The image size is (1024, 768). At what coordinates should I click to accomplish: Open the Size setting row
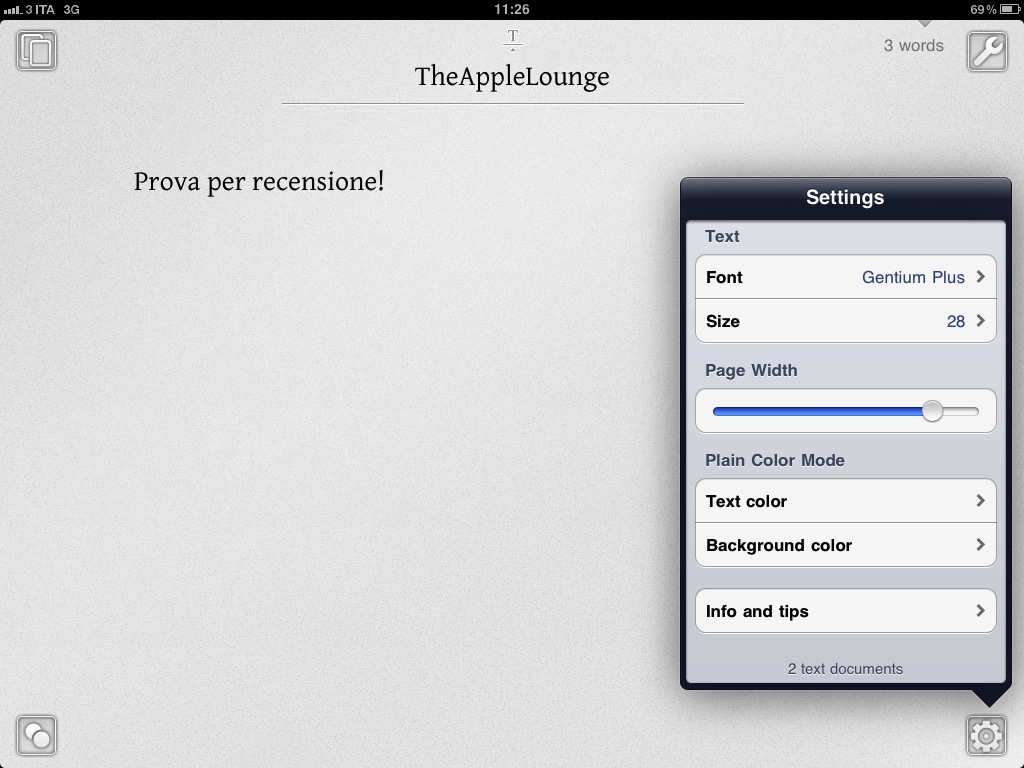tap(846, 321)
